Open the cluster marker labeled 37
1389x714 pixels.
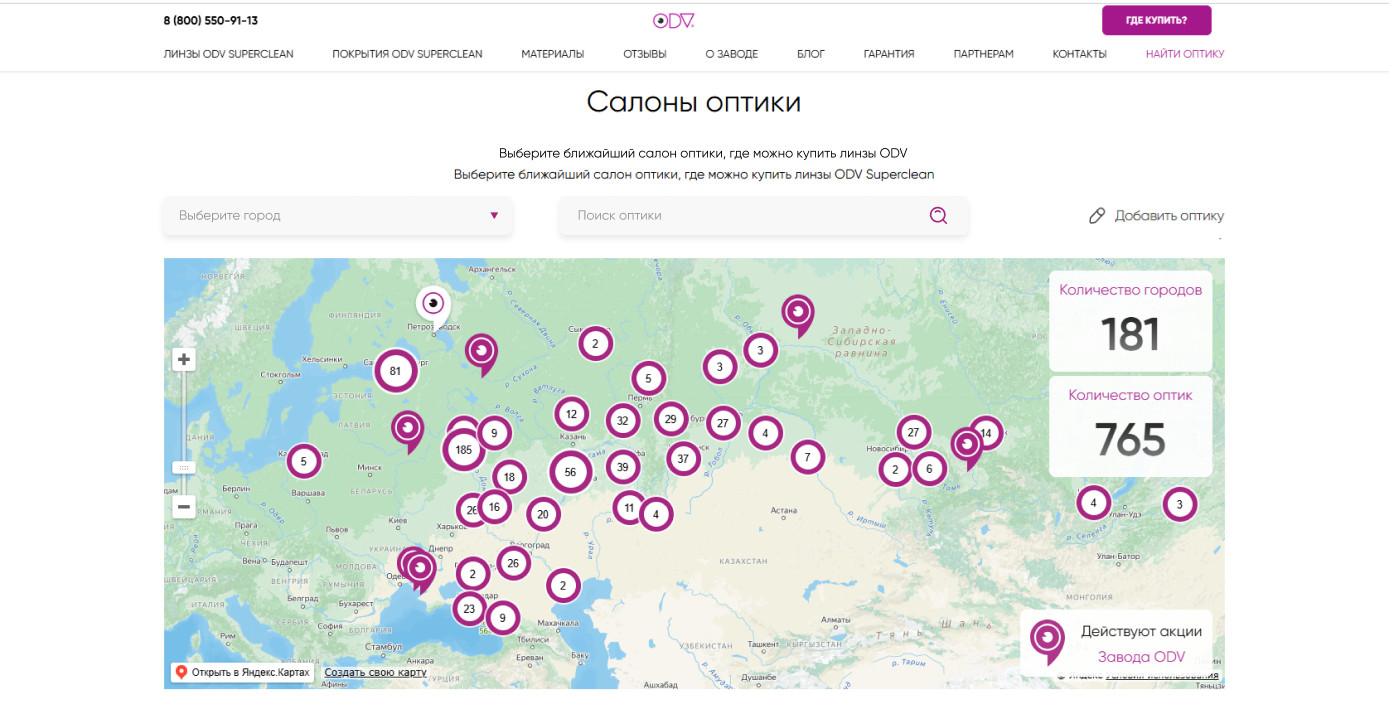[684, 459]
